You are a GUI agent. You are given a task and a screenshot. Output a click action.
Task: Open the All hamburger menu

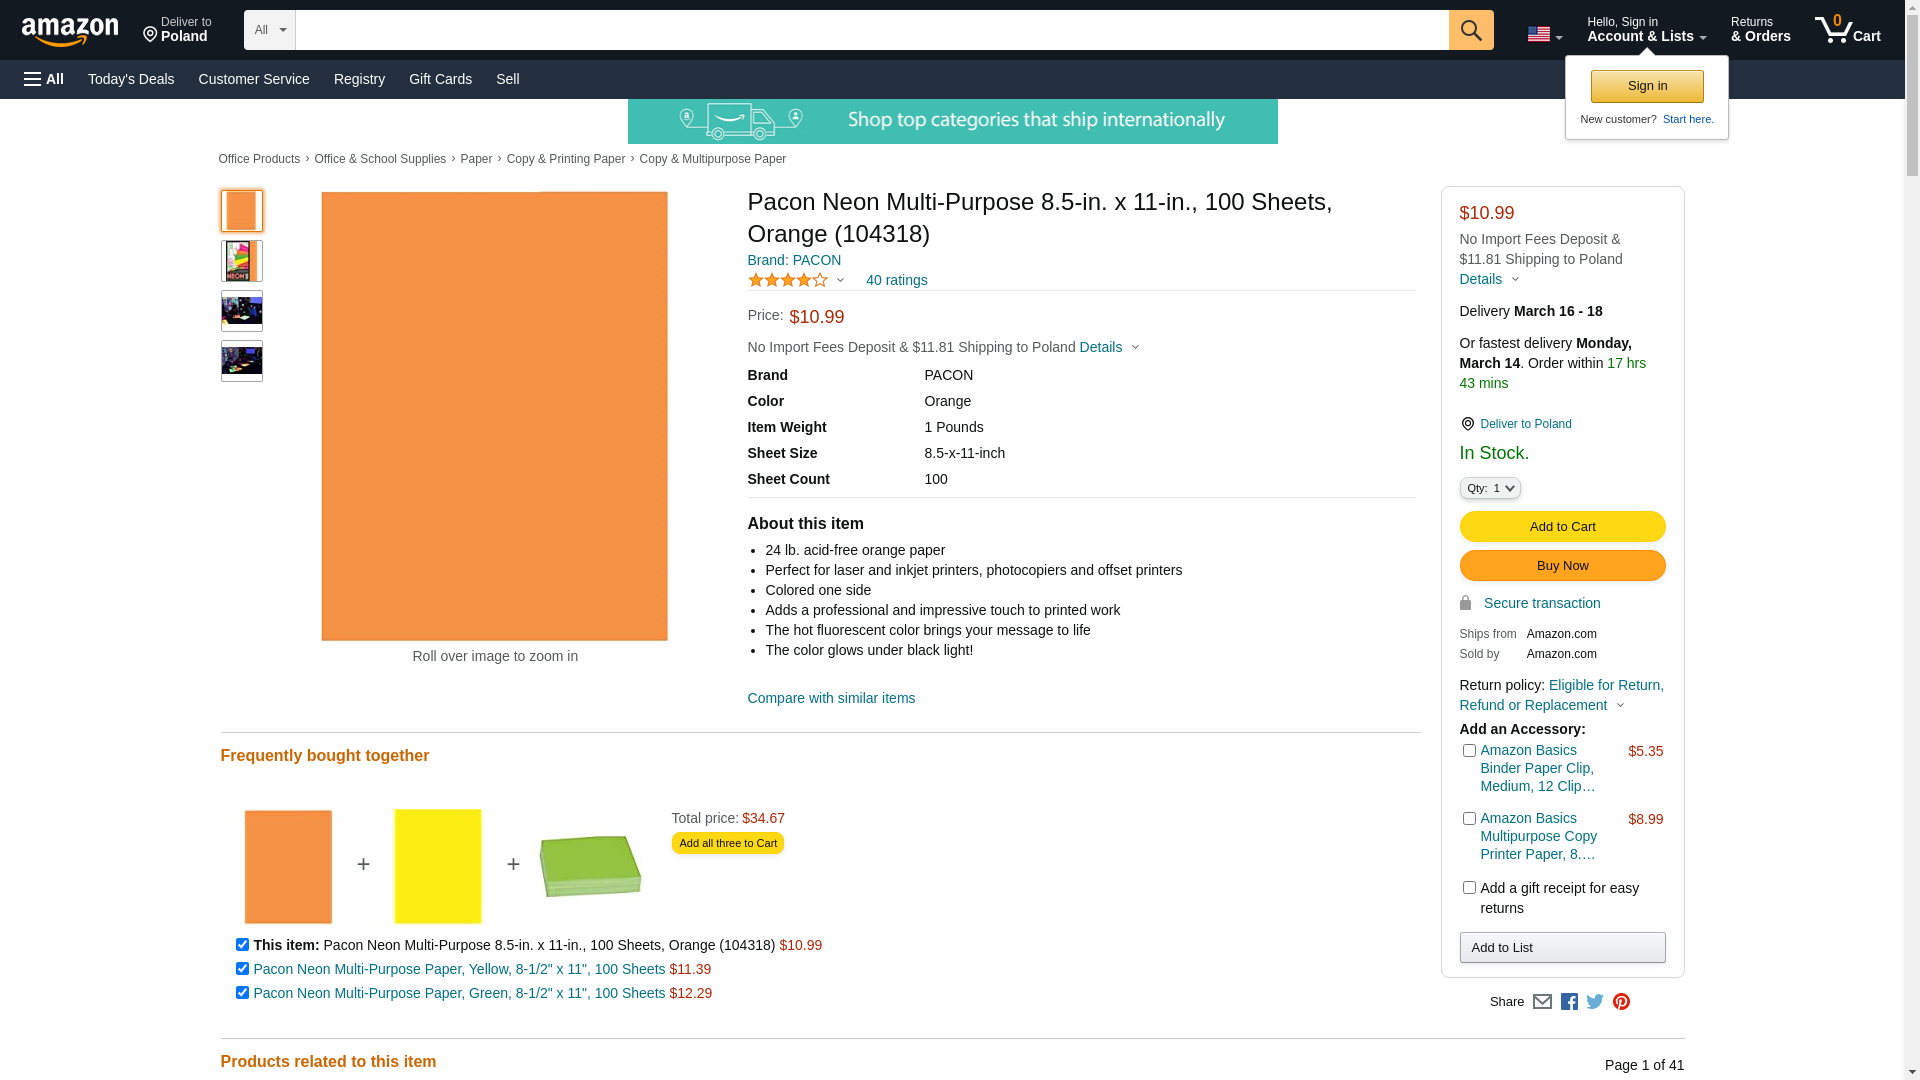(x=44, y=79)
